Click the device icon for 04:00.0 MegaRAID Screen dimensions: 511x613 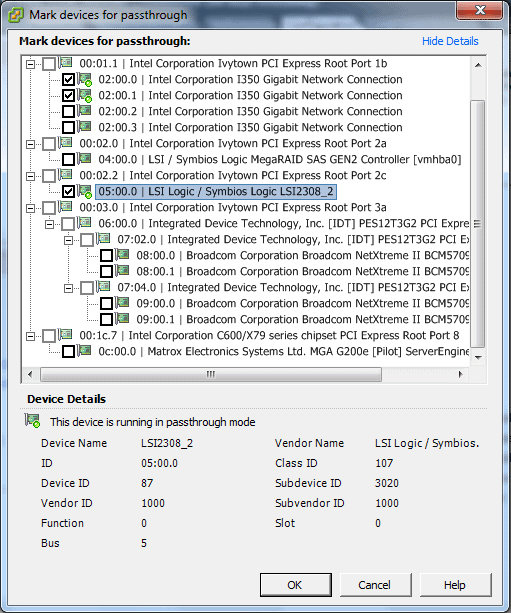(85, 158)
